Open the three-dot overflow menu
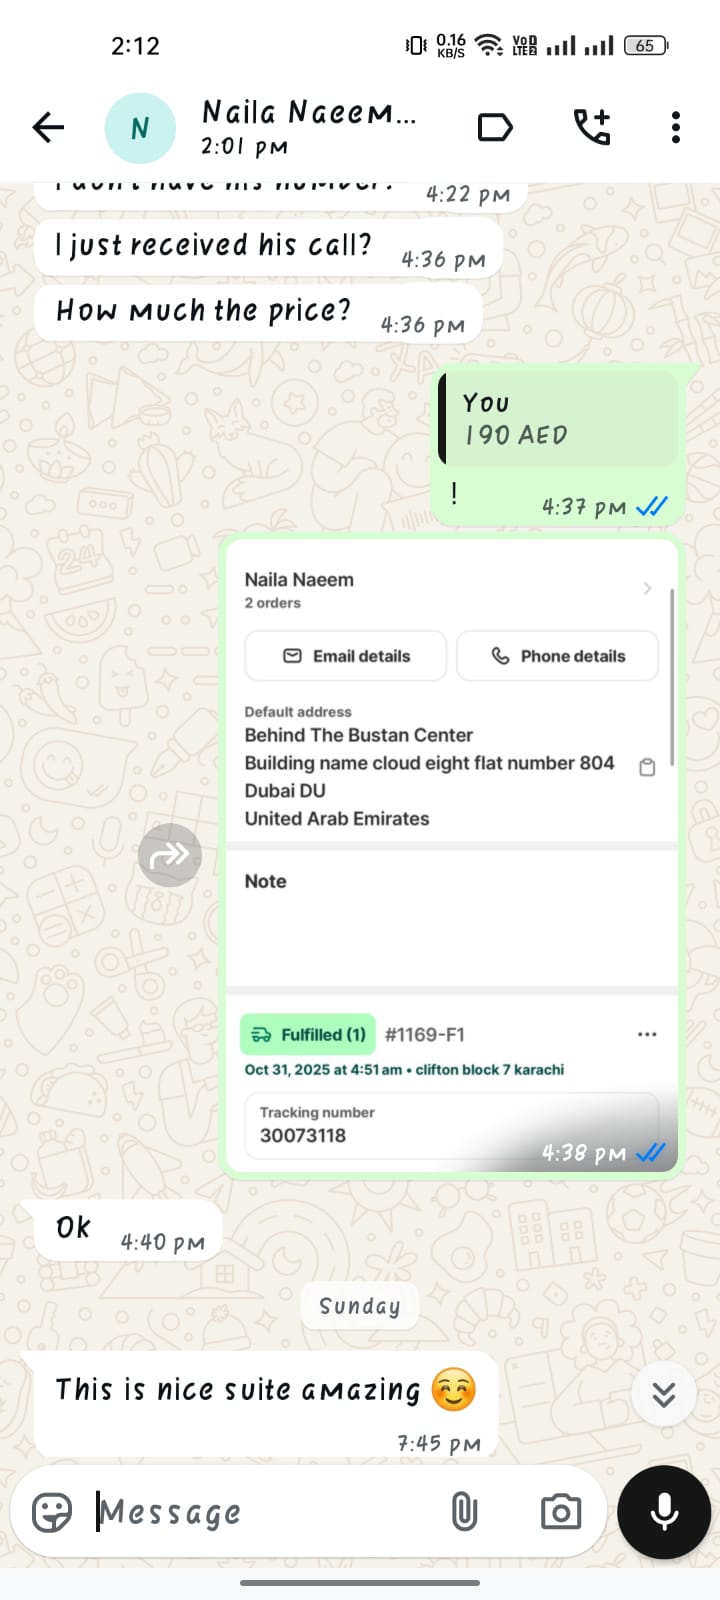The width and height of the screenshot is (720, 1600). click(x=676, y=127)
